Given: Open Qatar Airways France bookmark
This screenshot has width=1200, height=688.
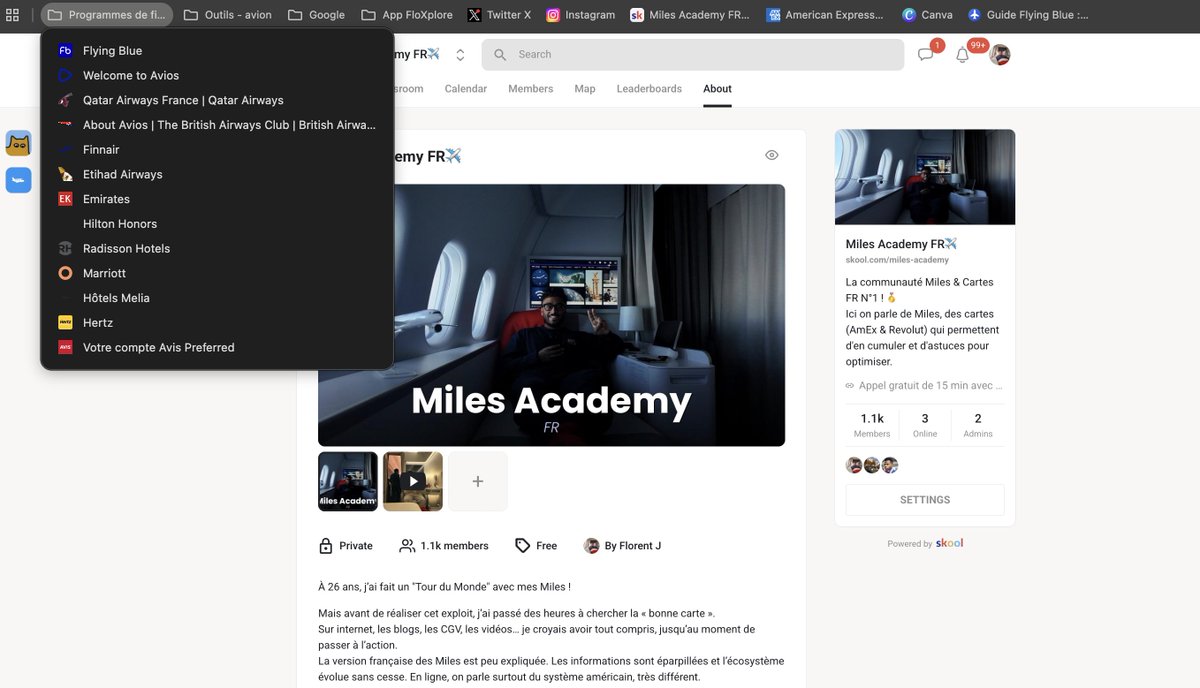Looking at the screenshot, I should tap(216, 100).
